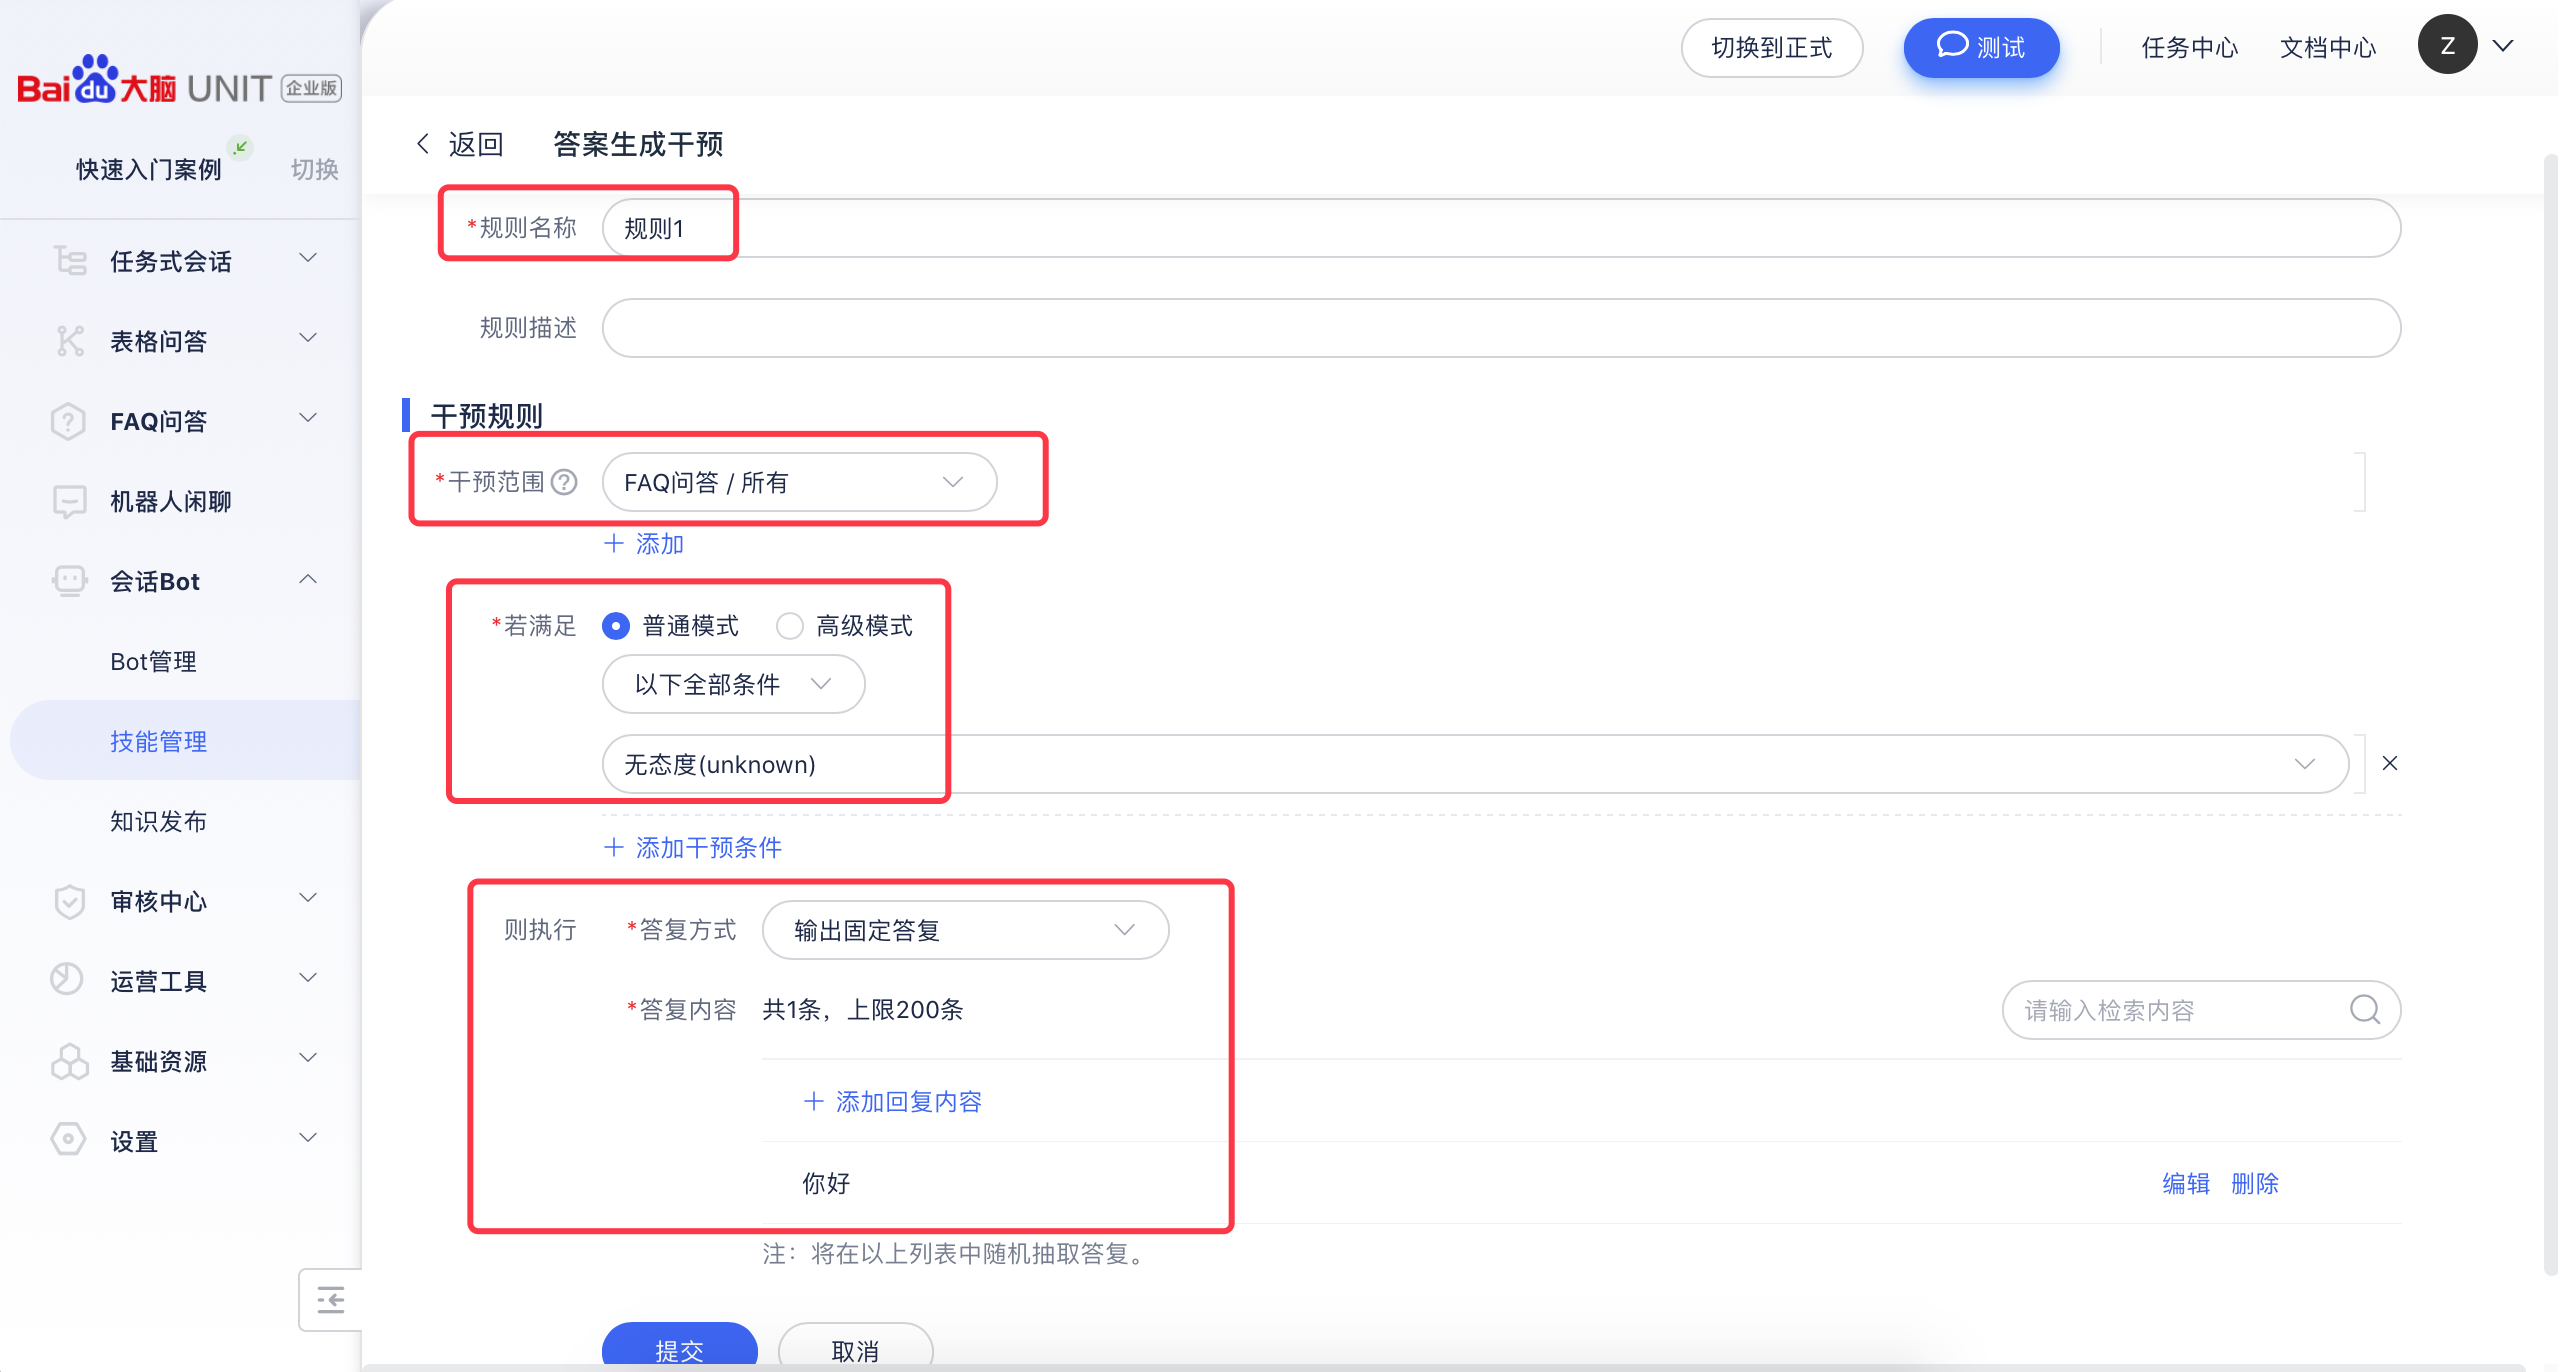
Task: Select the 高级模式 radio button
Action: coord(789,626)
